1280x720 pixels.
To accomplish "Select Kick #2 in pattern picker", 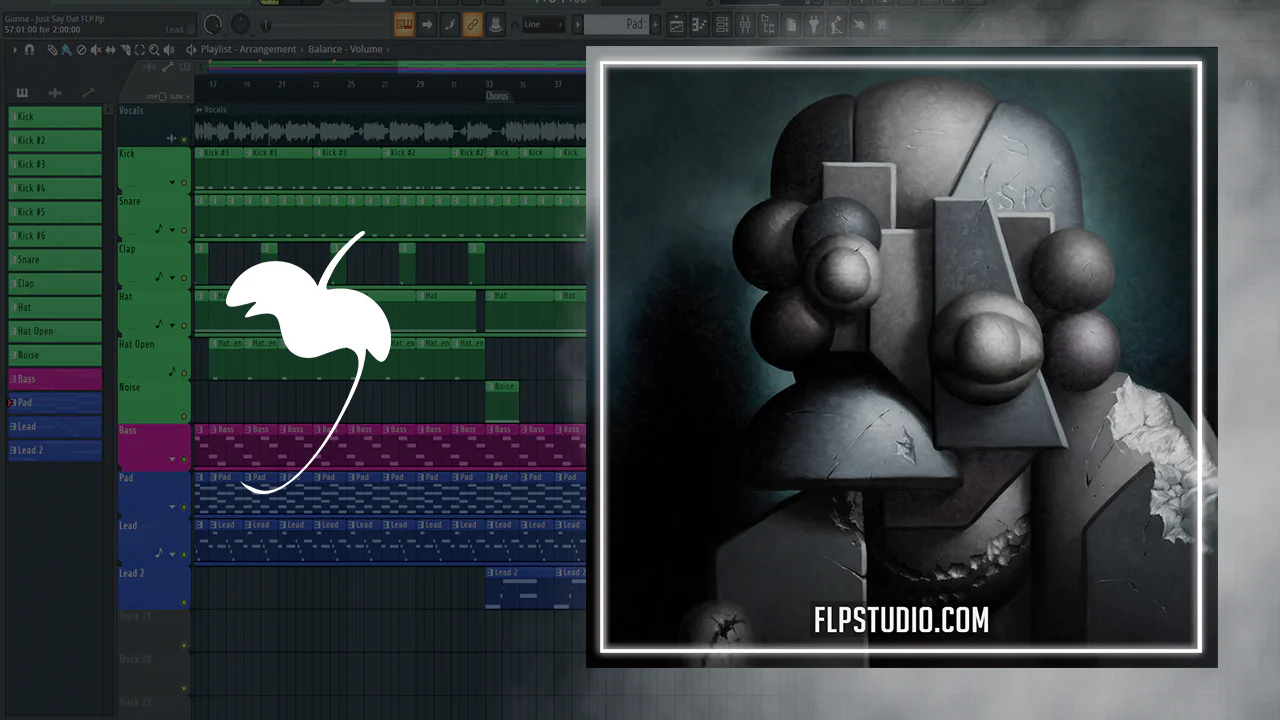I will (55, 141).
